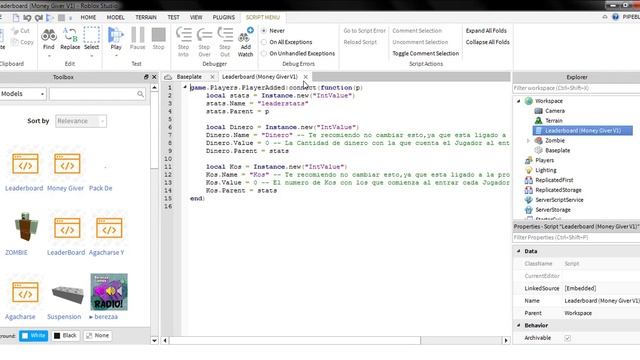Toggle the Archivable checkbox
Viewport: 640px width, 360px height.
point(567,338)
